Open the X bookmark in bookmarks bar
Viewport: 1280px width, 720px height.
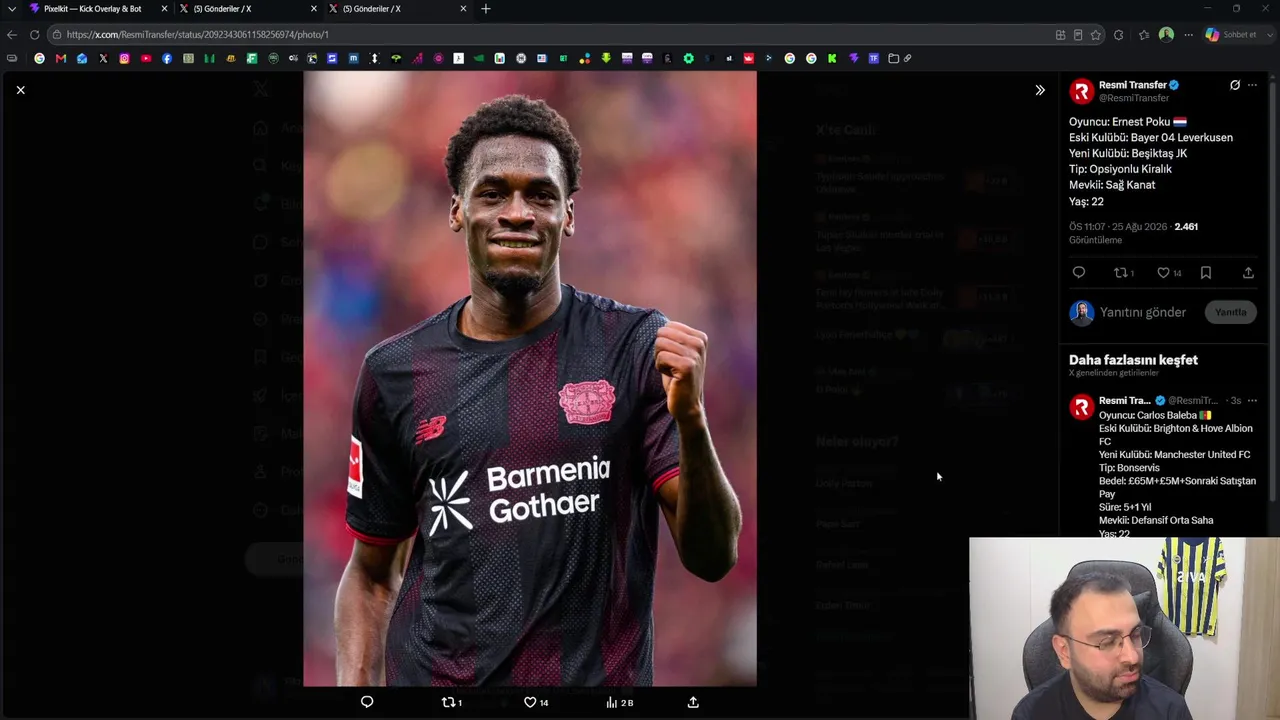(103, 58)
